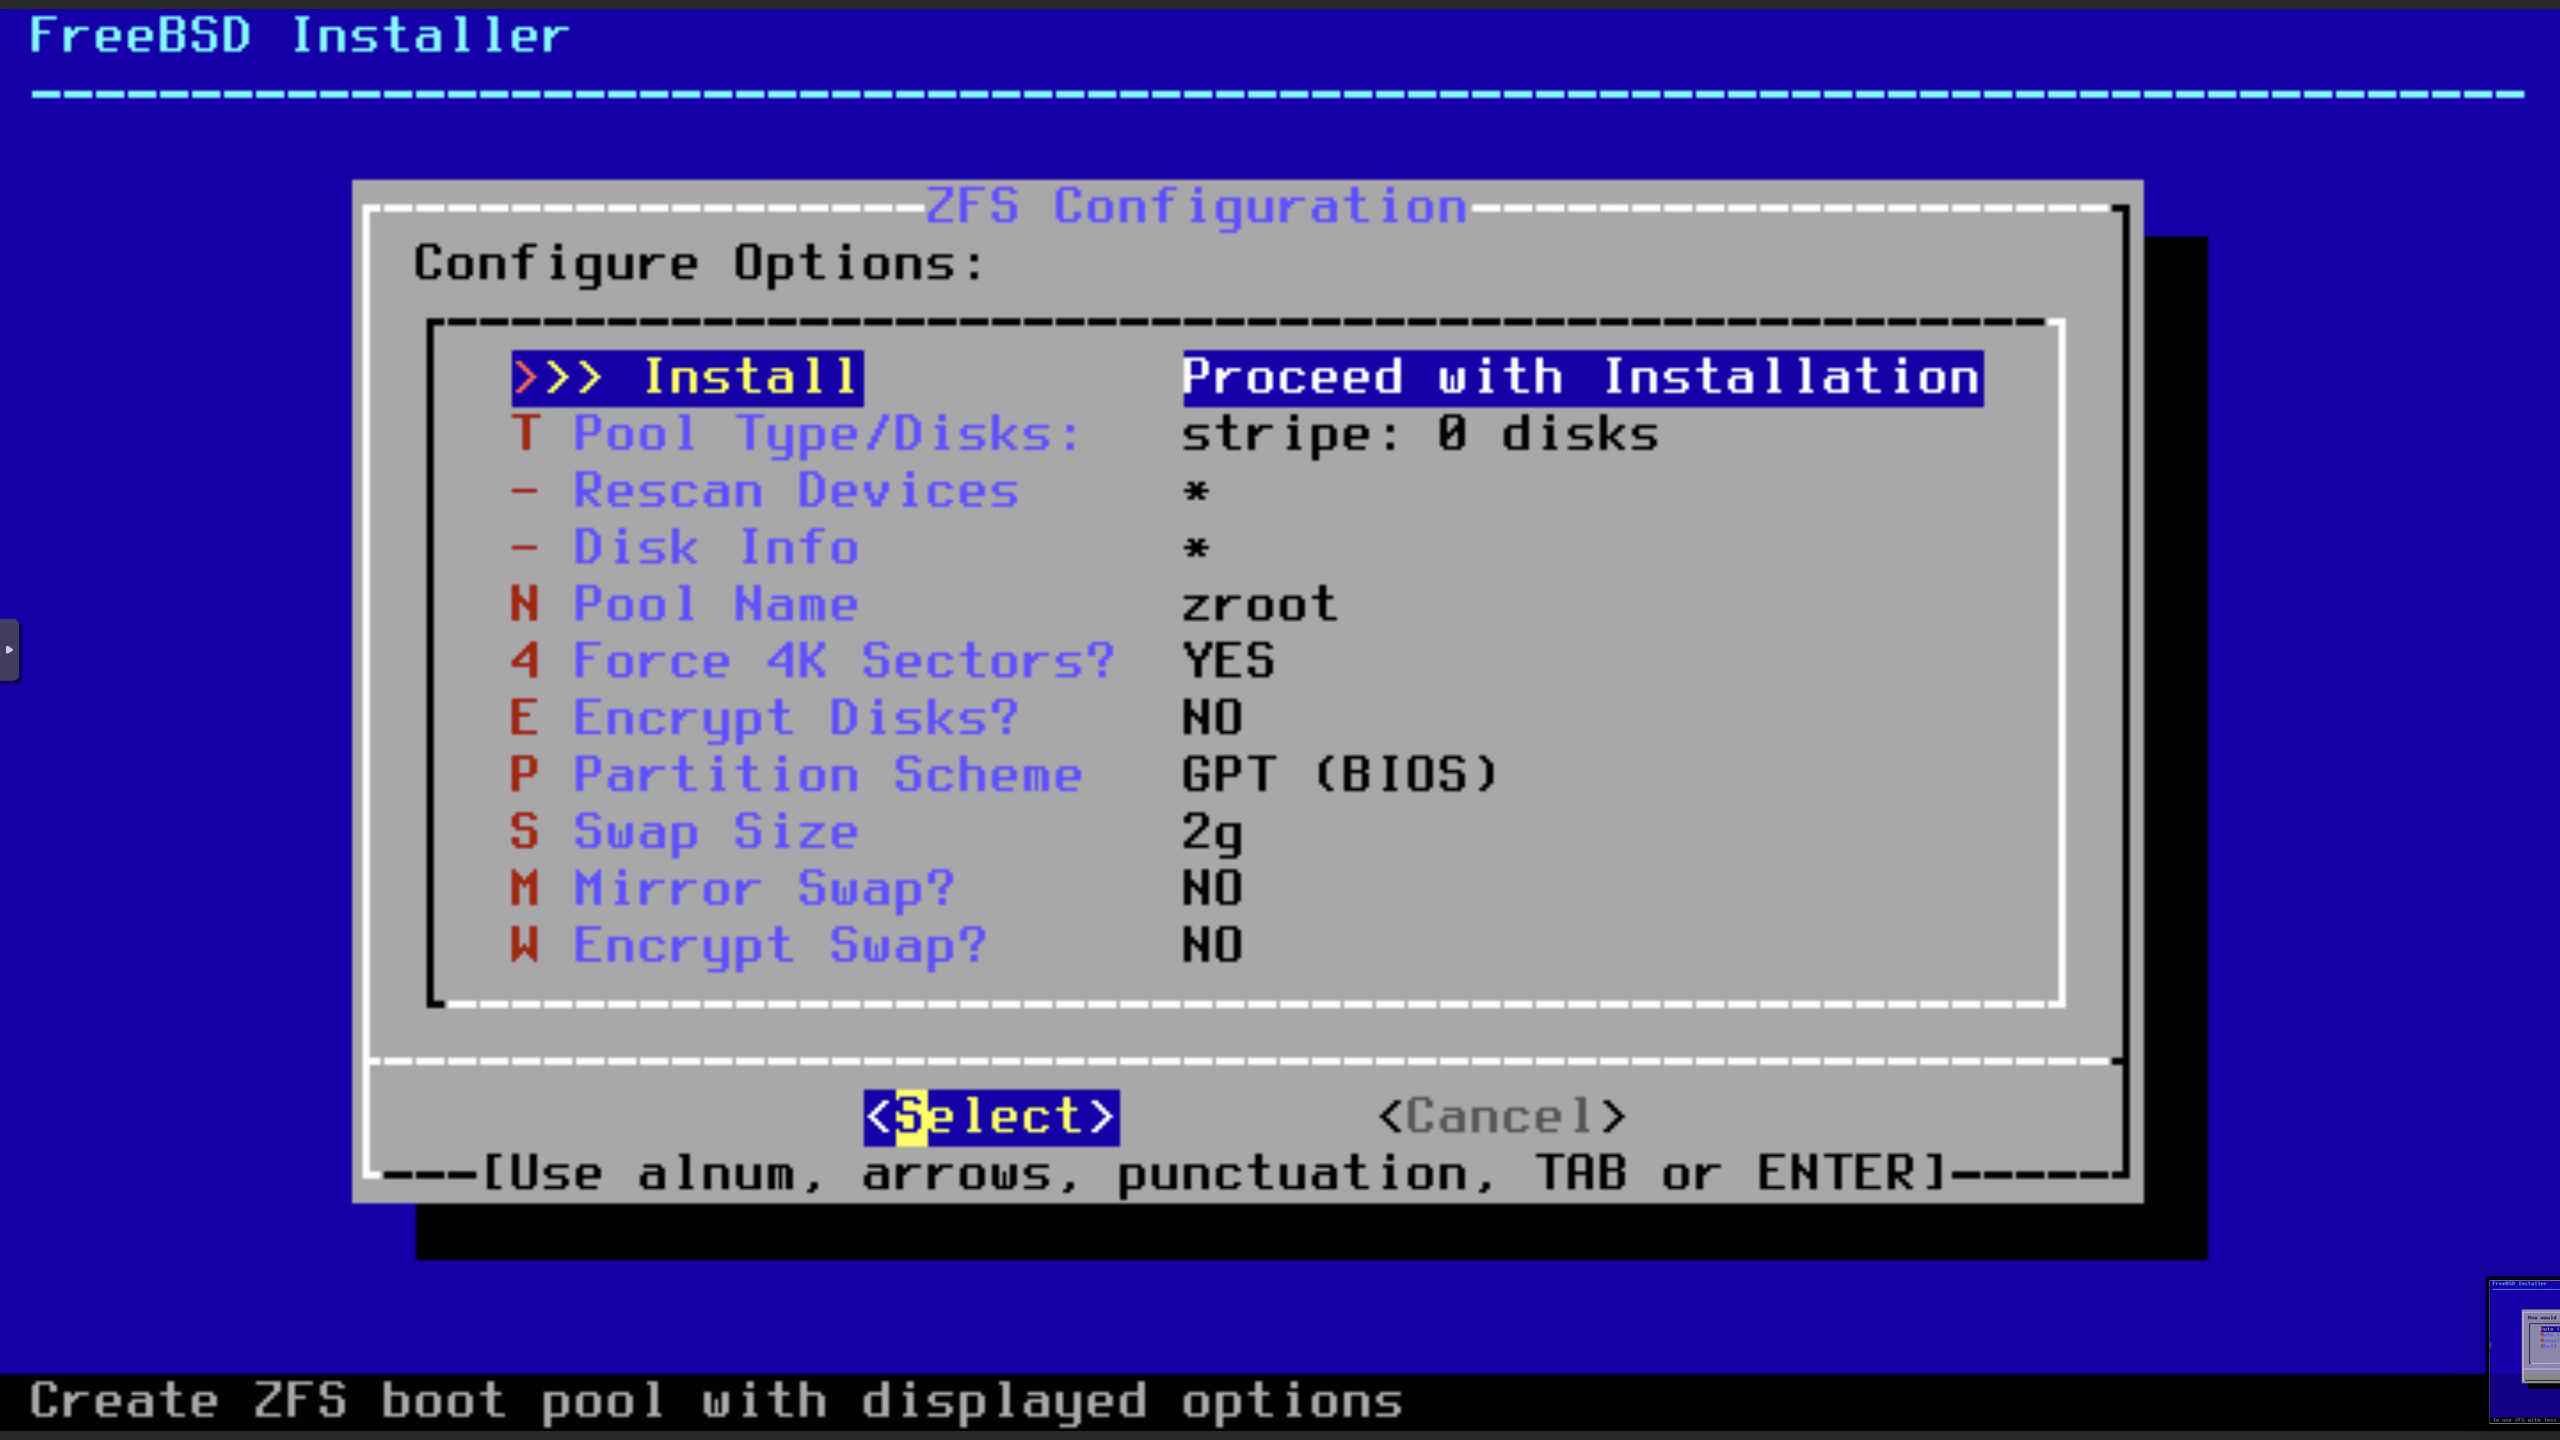This screenshot has height=1440, width=2560.
Task: Open the Pool Type/Disks configuration
Action: tap(826, 433)
